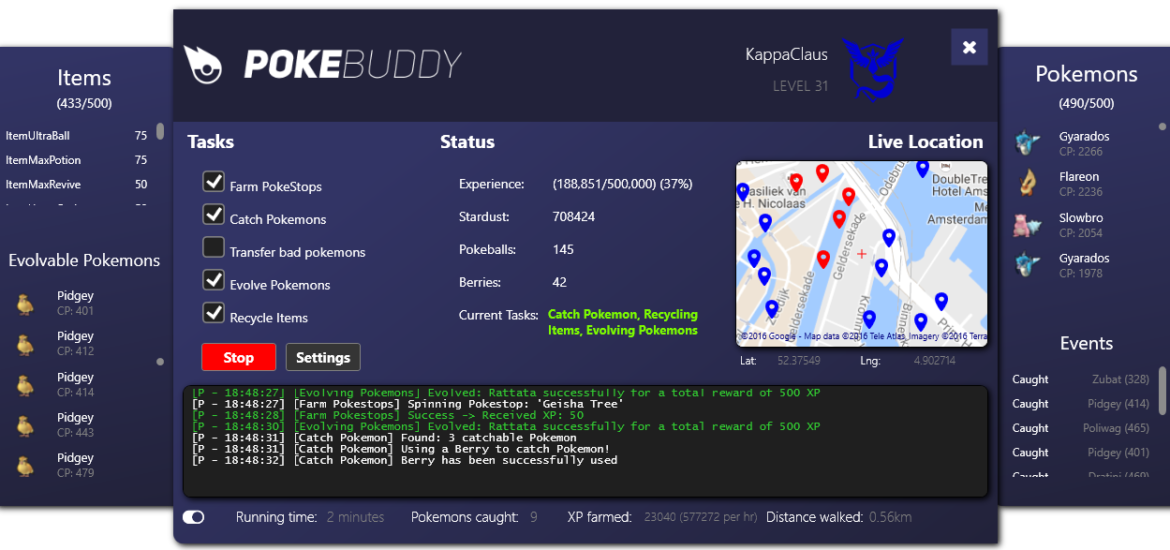Image resolution: width=1170 pixels, height=550 pixels.
Task: Flip the toggle switch beside Running time
Action: [193, 517]
